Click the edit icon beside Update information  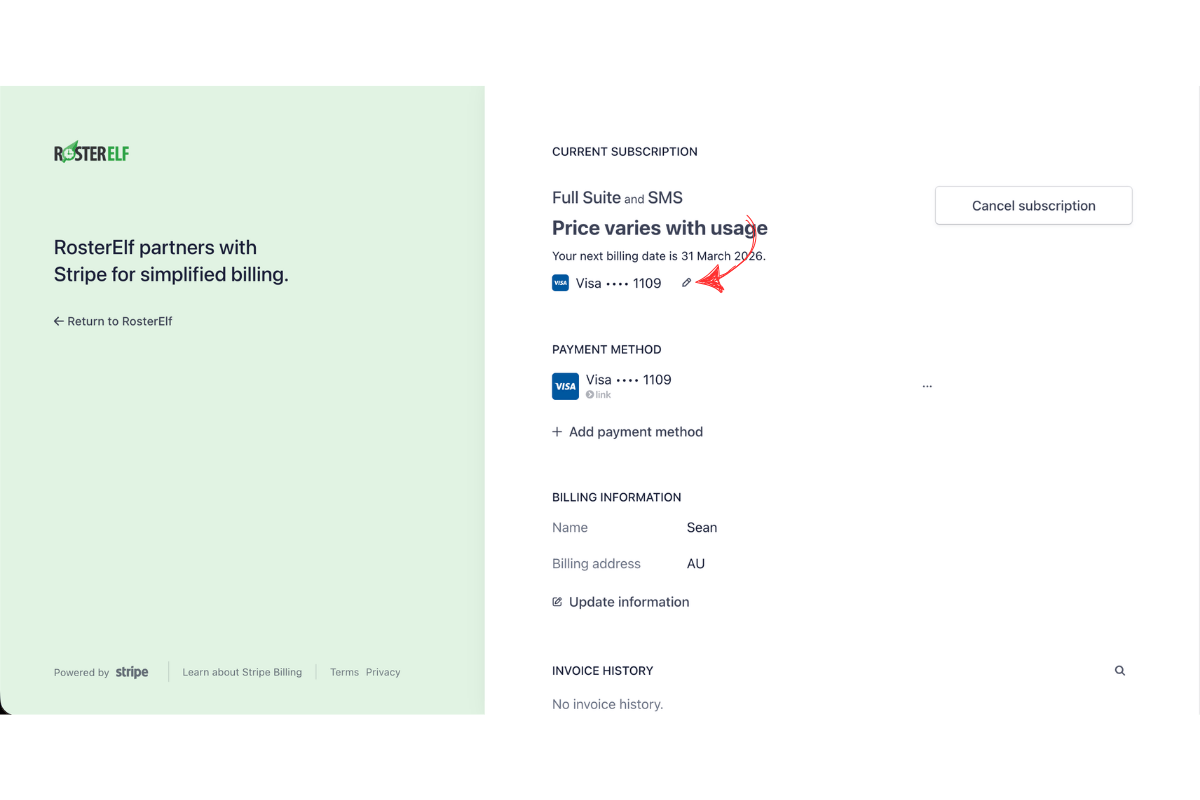click(556, 601)
